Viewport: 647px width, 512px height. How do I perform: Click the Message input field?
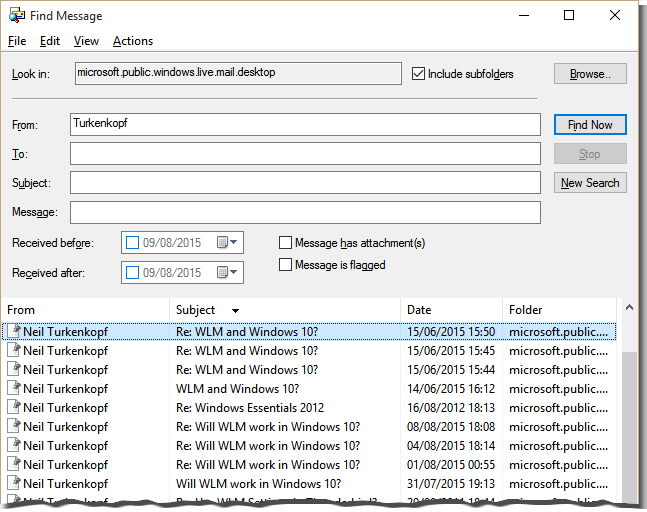point(305,212)
